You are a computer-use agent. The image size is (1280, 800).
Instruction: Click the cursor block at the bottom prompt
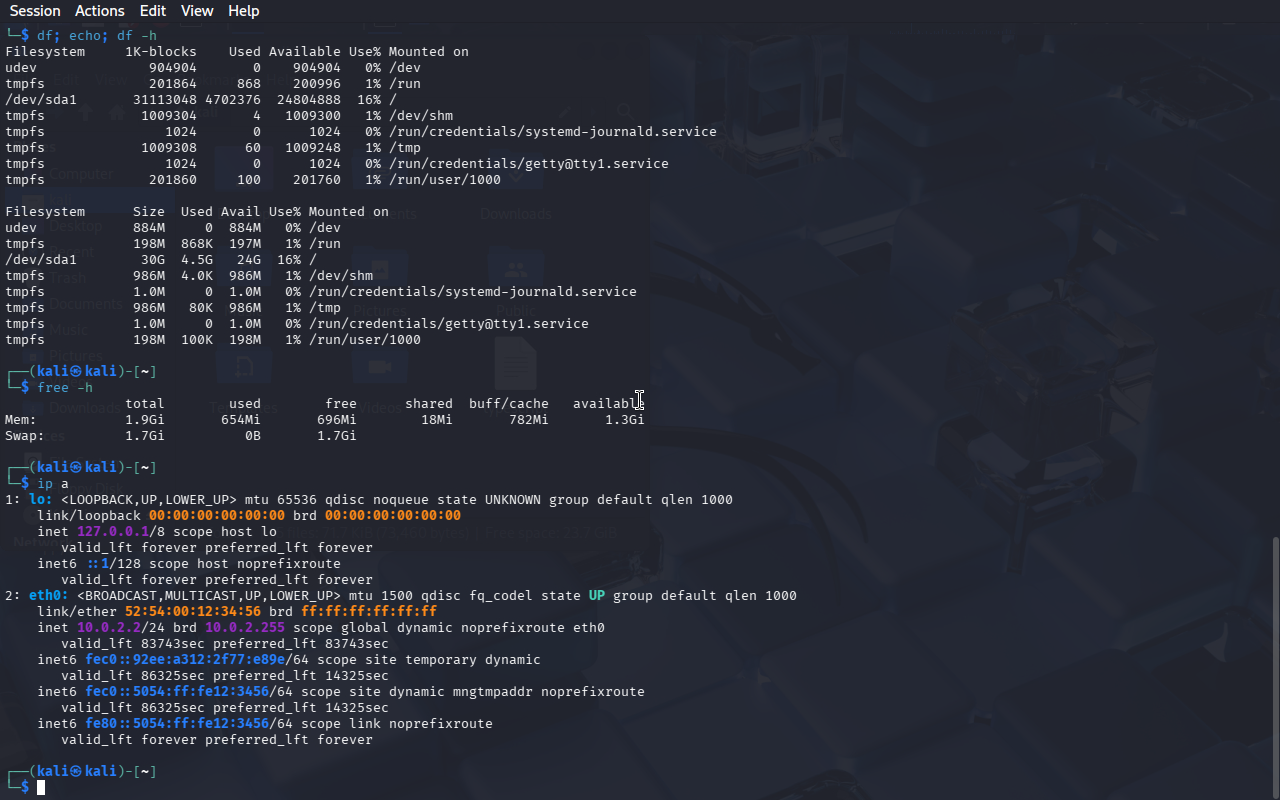coord(41,788)
